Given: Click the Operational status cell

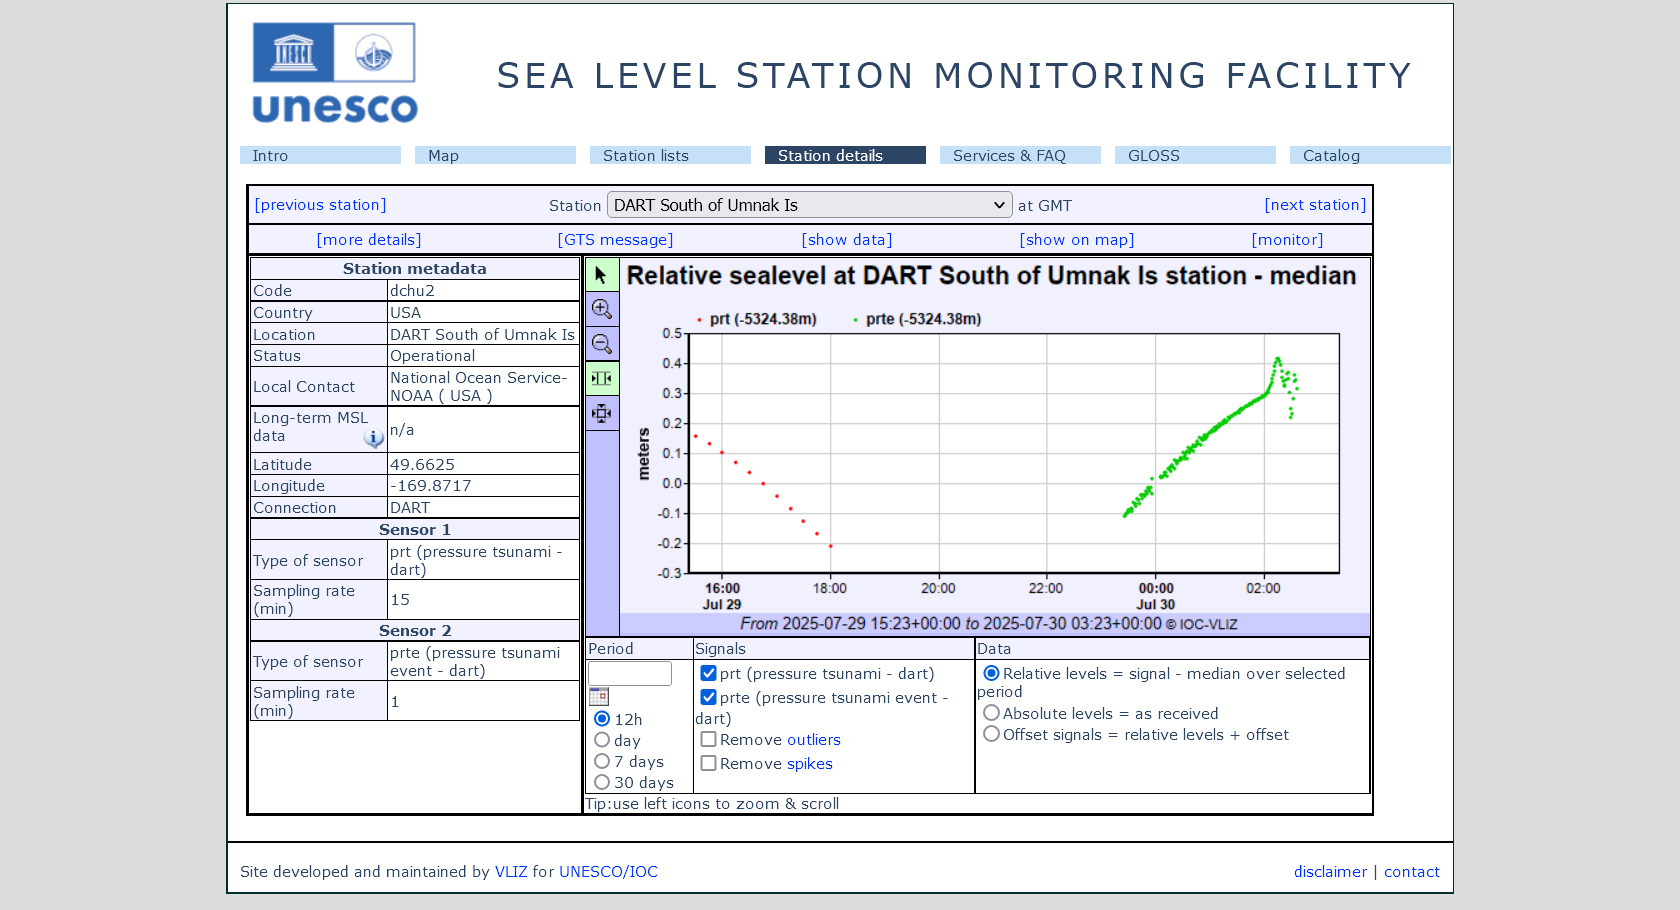Looking at the screenshot, I should point(483,356).
